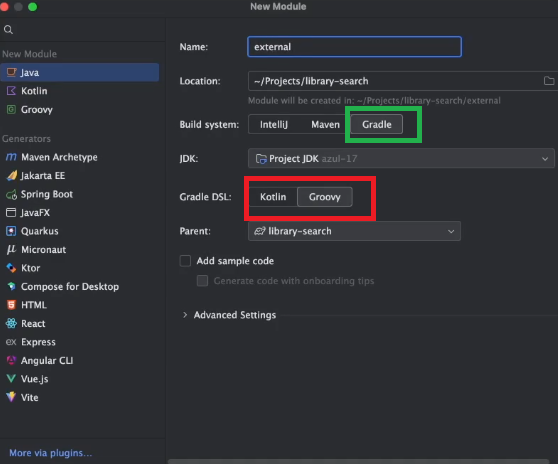The image size is (558, 464).
Task: Click the Java cup icon in the module list
Action: point(11,72)
